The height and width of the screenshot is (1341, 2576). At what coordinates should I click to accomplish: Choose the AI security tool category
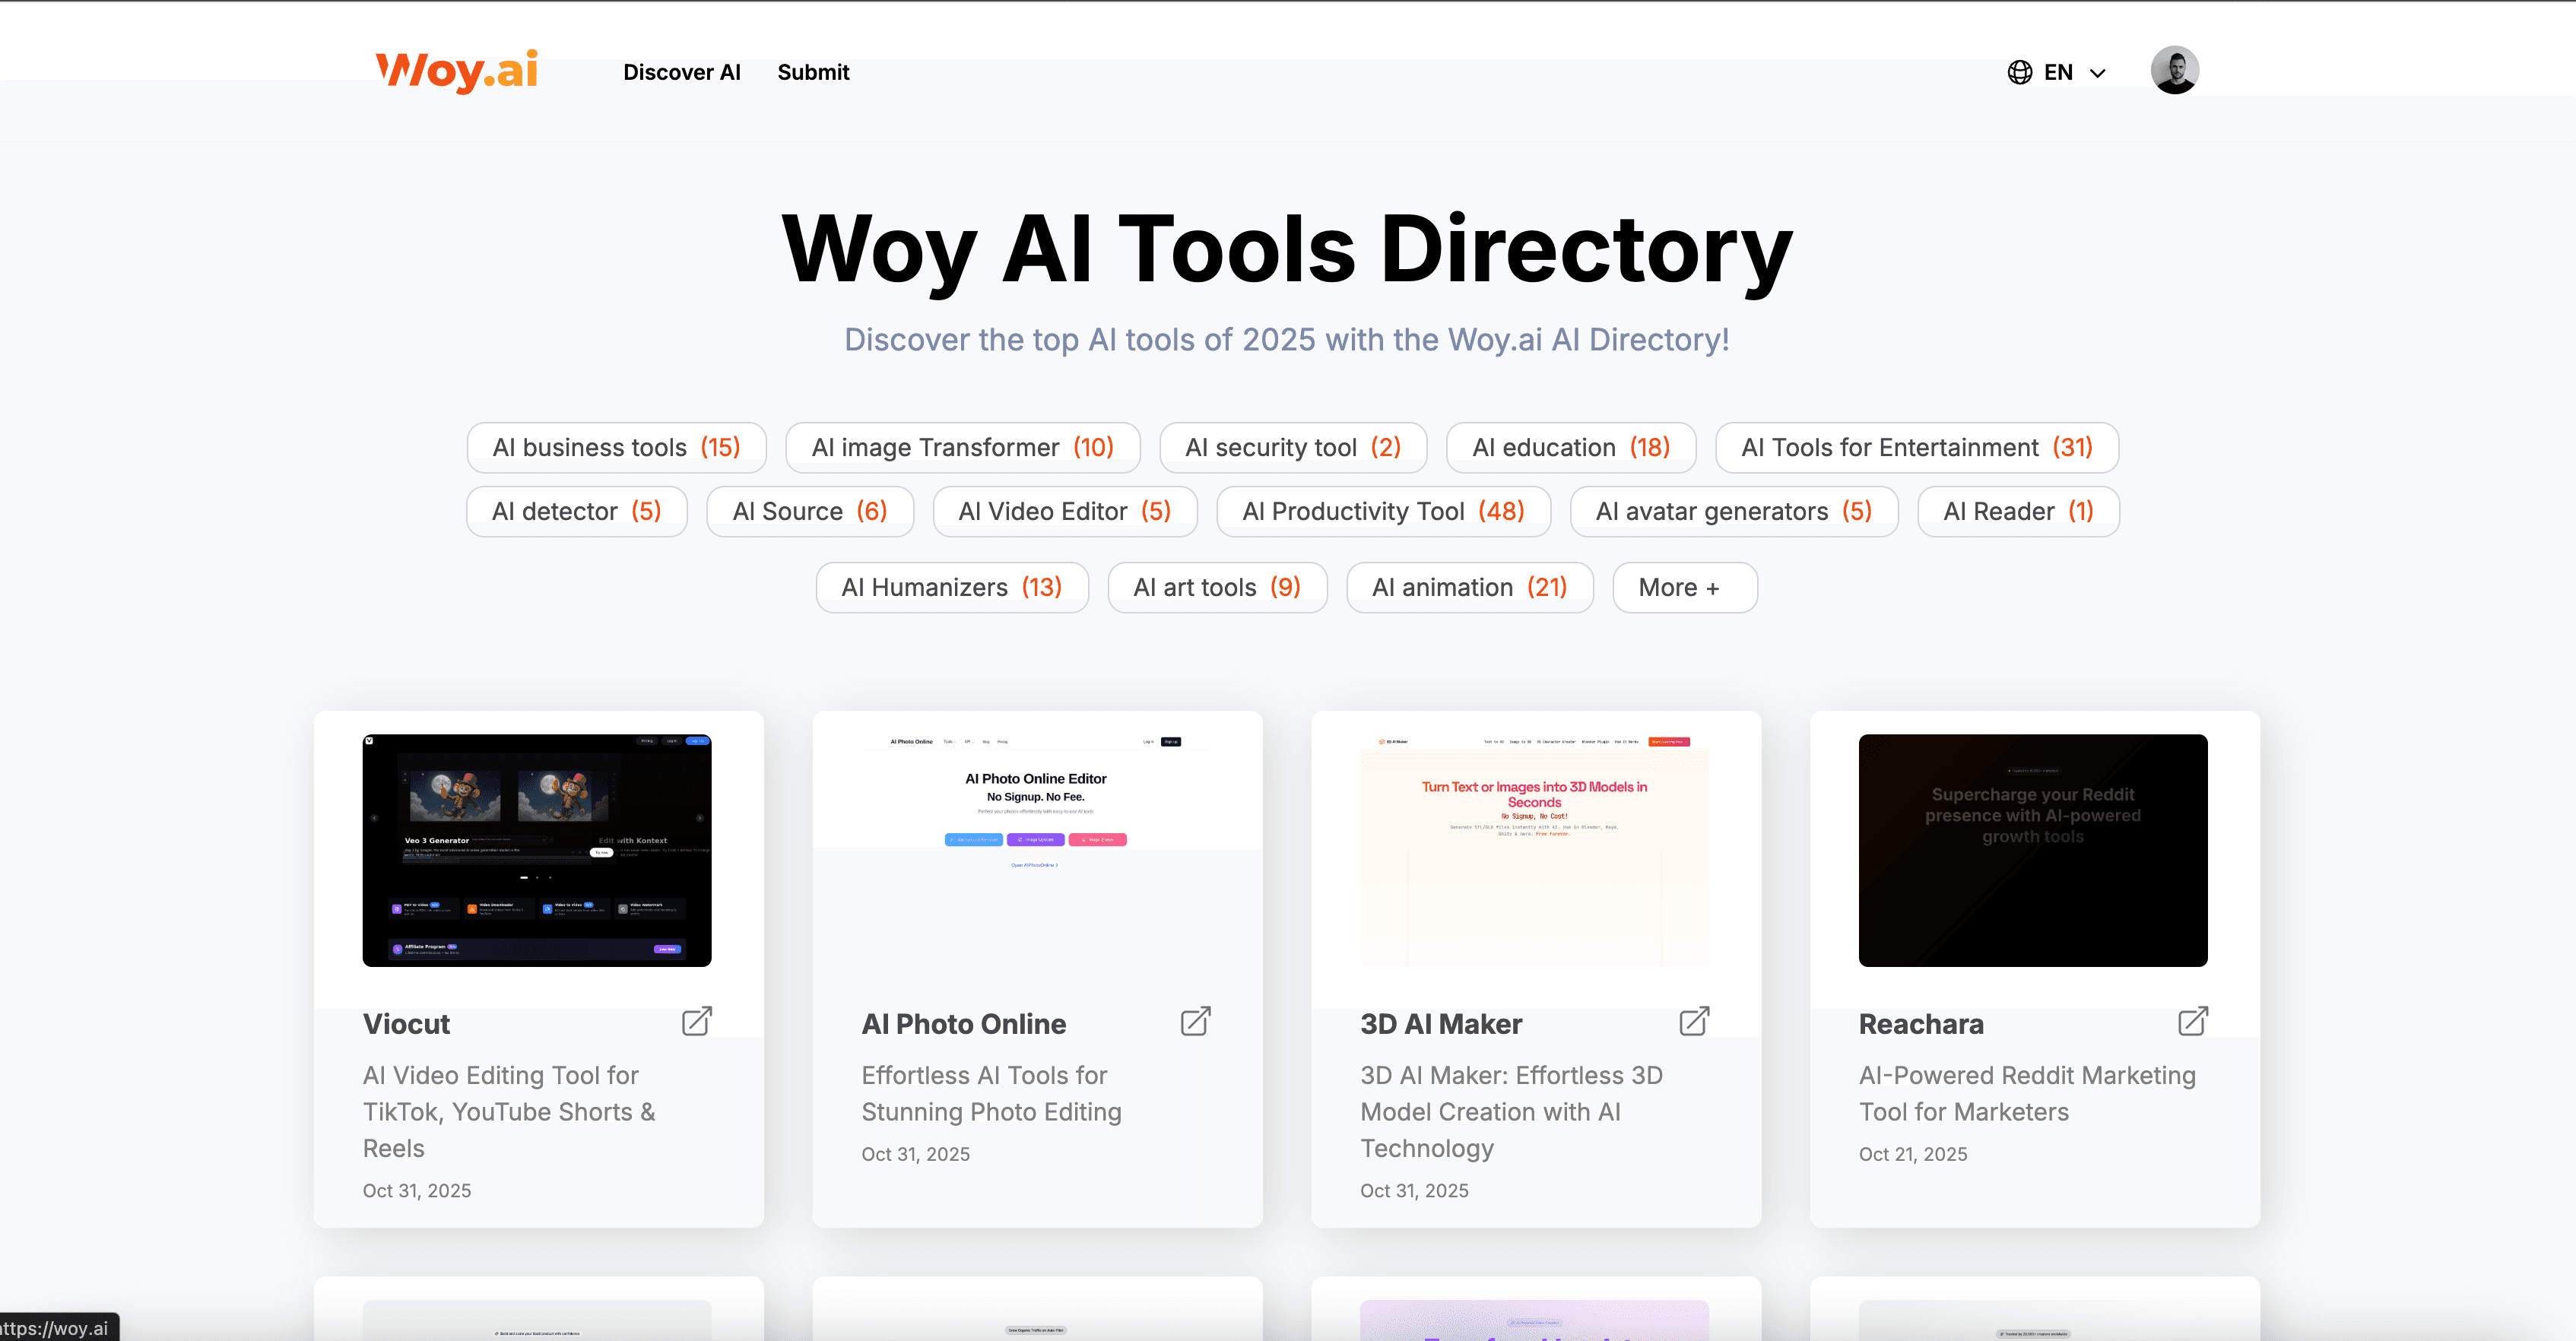pyautogui.click(x=1293, y=447)
